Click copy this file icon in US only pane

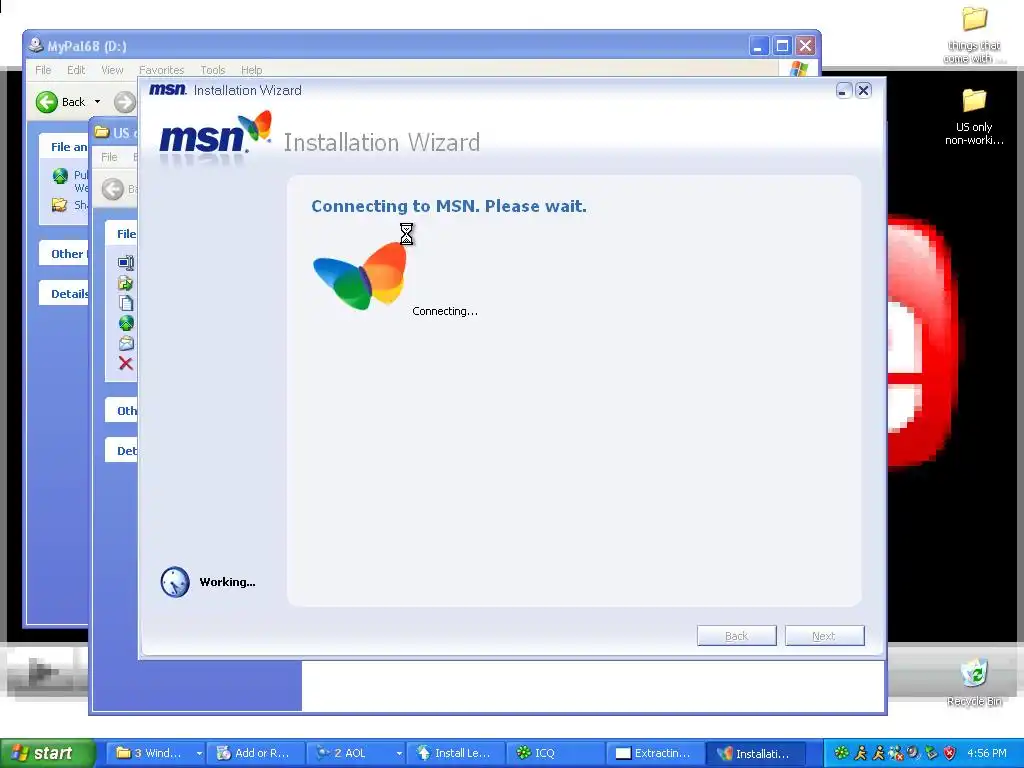[126, 303]
